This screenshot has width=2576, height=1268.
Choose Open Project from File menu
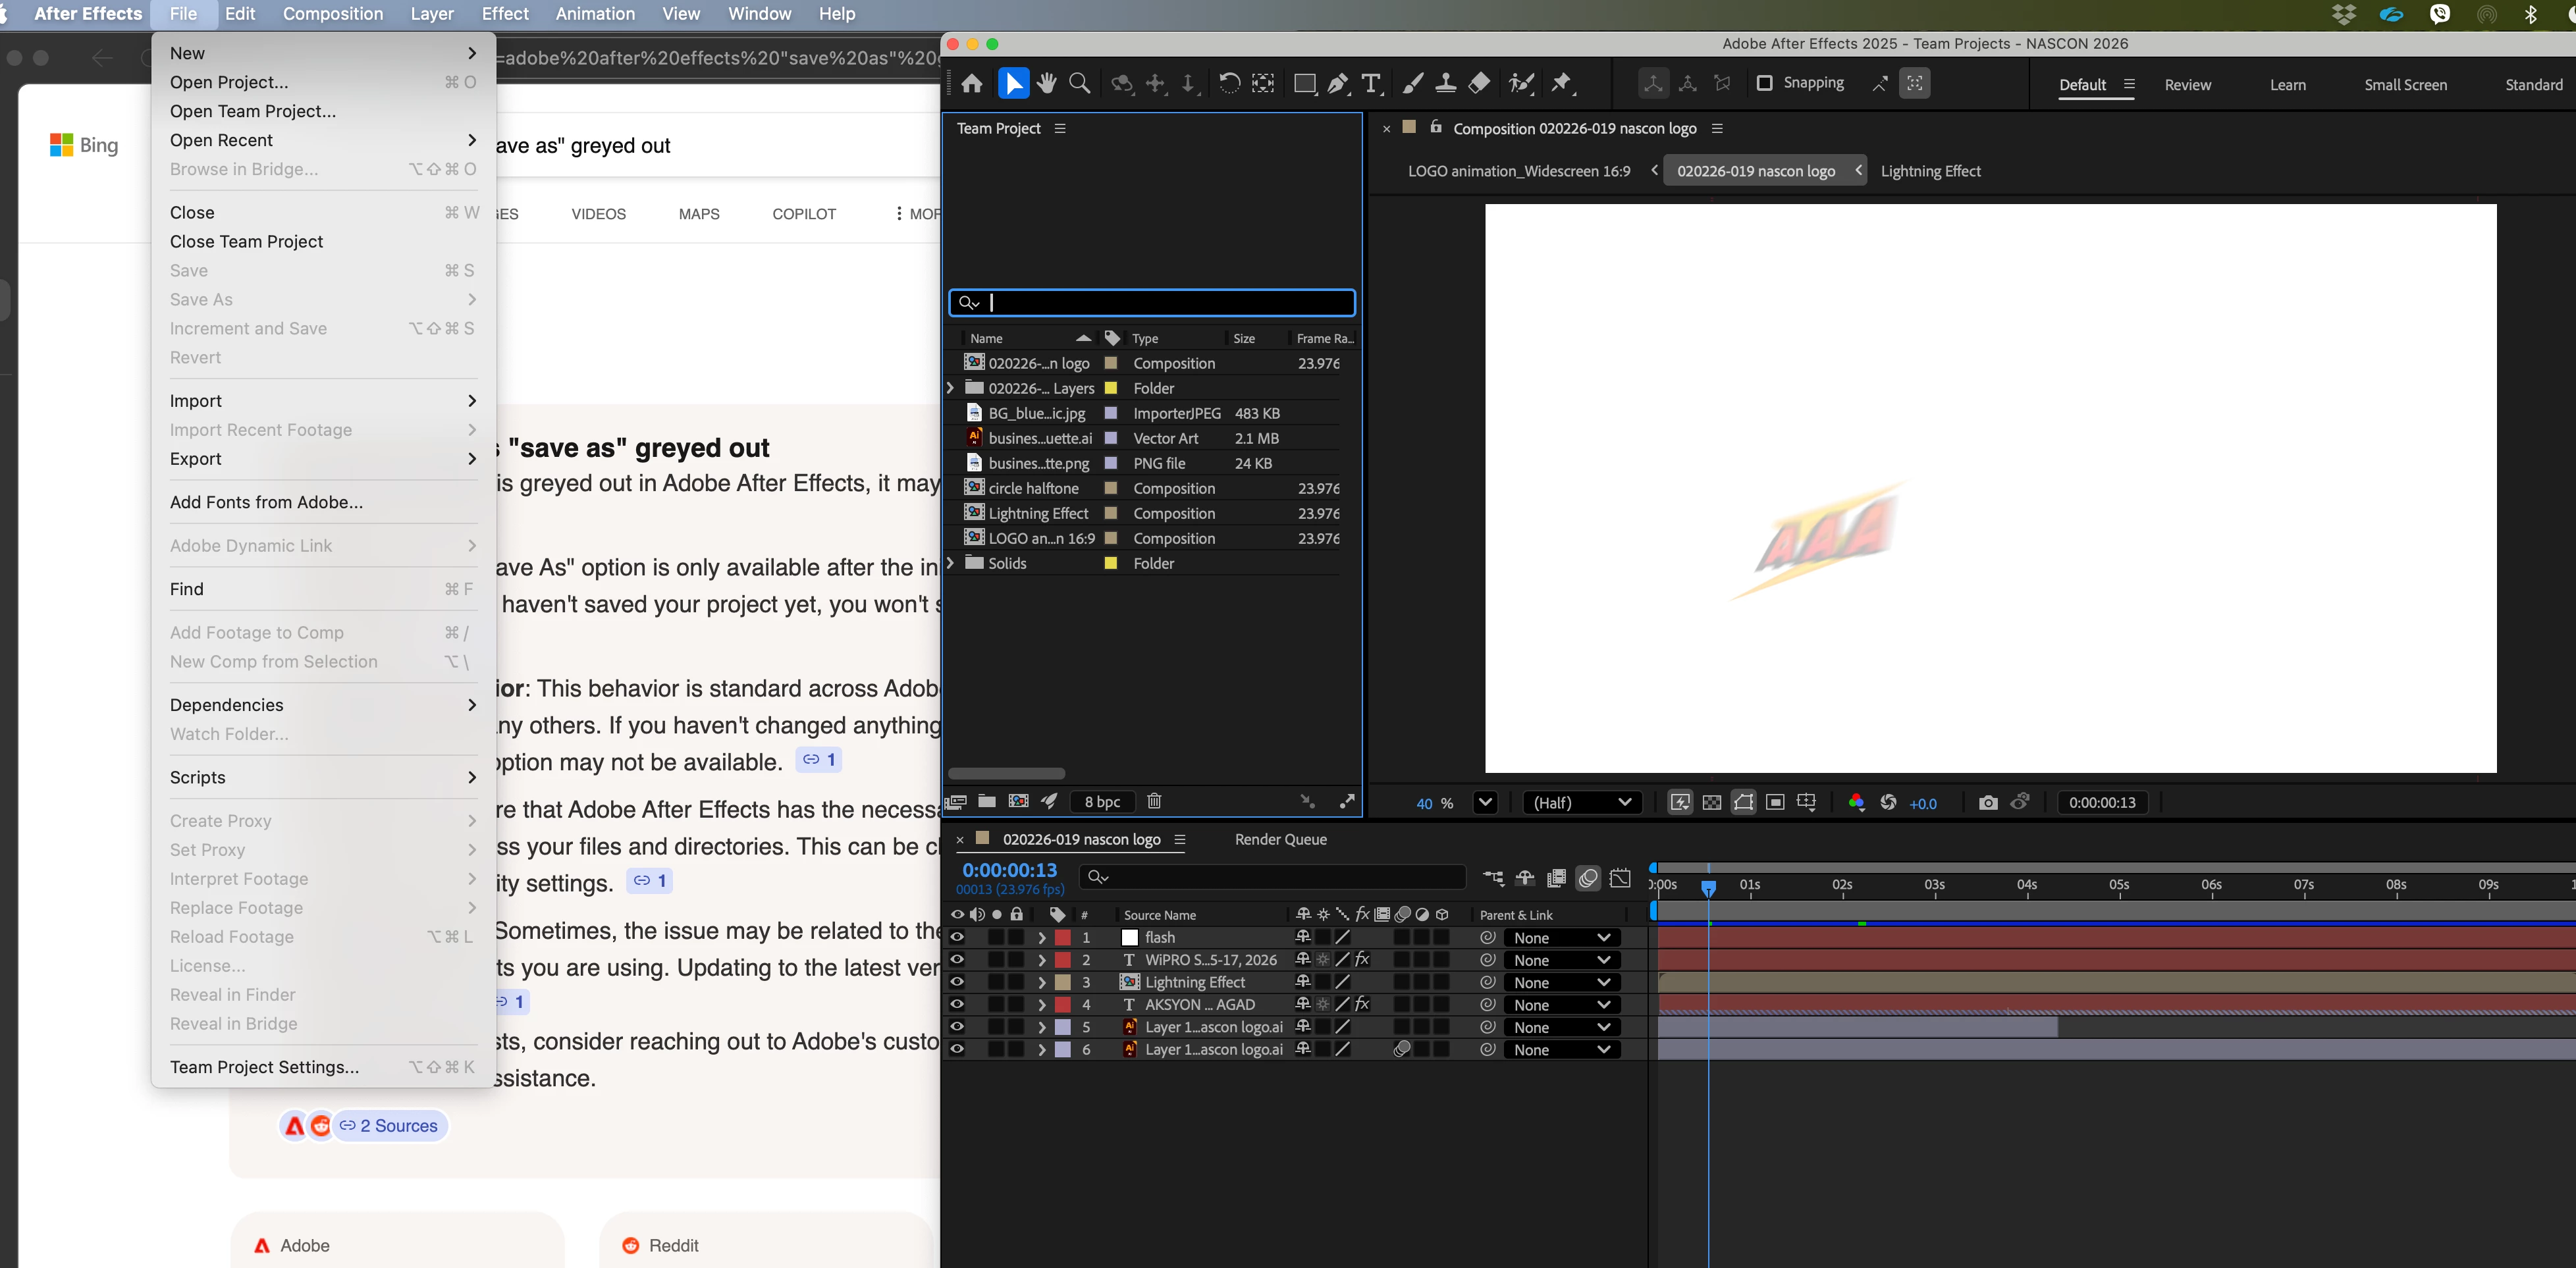coord(229,82)
